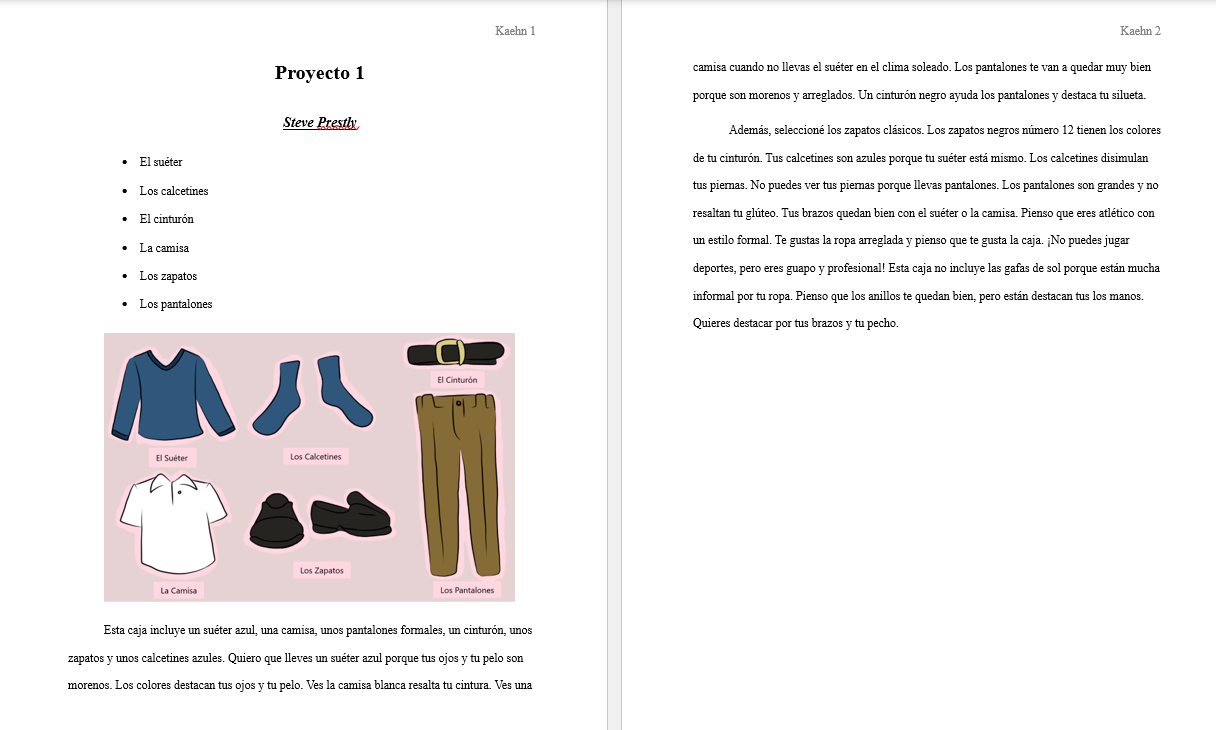Place cursor in 'El suéter' bullet item
Image resolution: width=1216 pixels, height=730 pixels.
[x=161, y=162]
